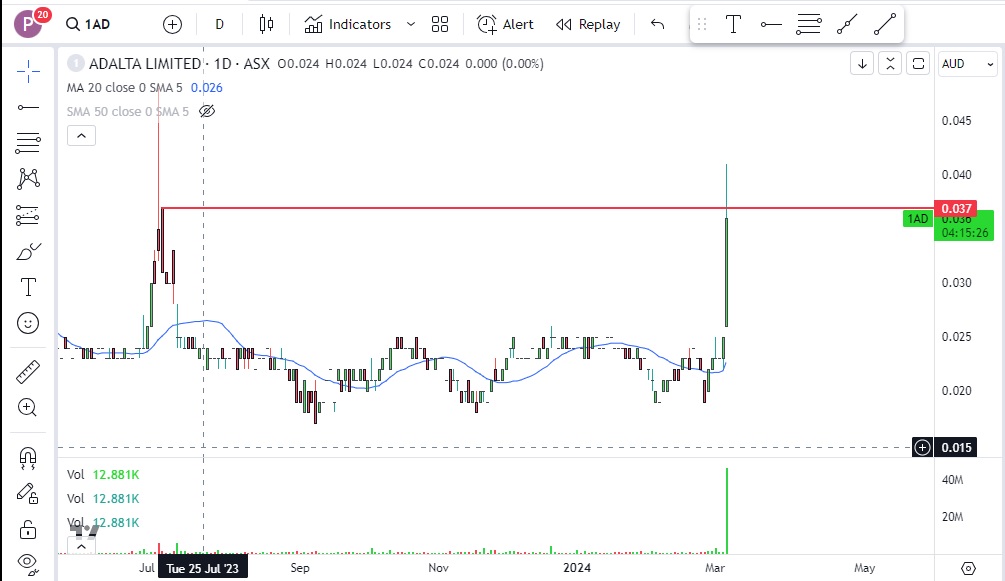Change the D timeframe interval
1005x581 pixels.
coord(220,24)
